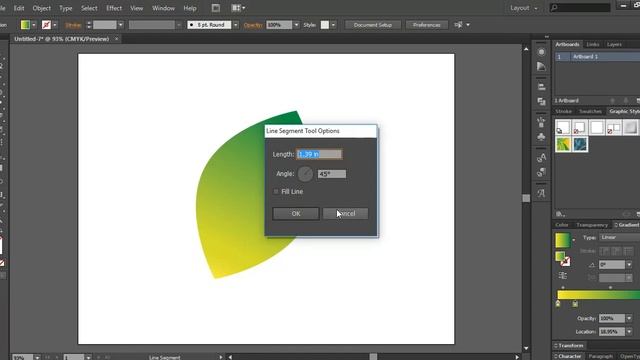The height and width of the screenshot is (360, 640).
Task: Open the Style dropdown arrow
Action: [333, 25]
